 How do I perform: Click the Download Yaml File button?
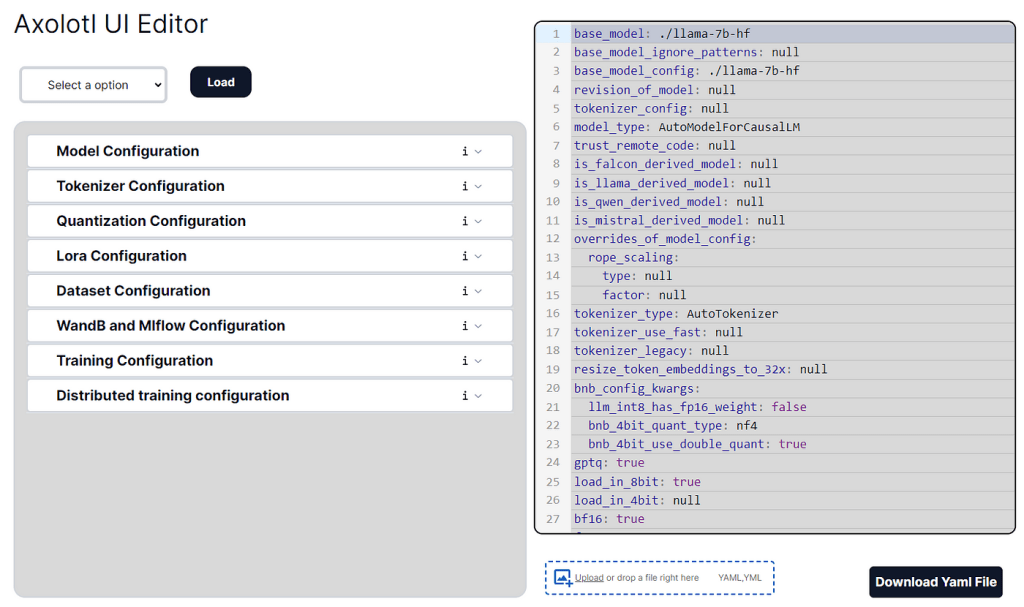(935, 582)
